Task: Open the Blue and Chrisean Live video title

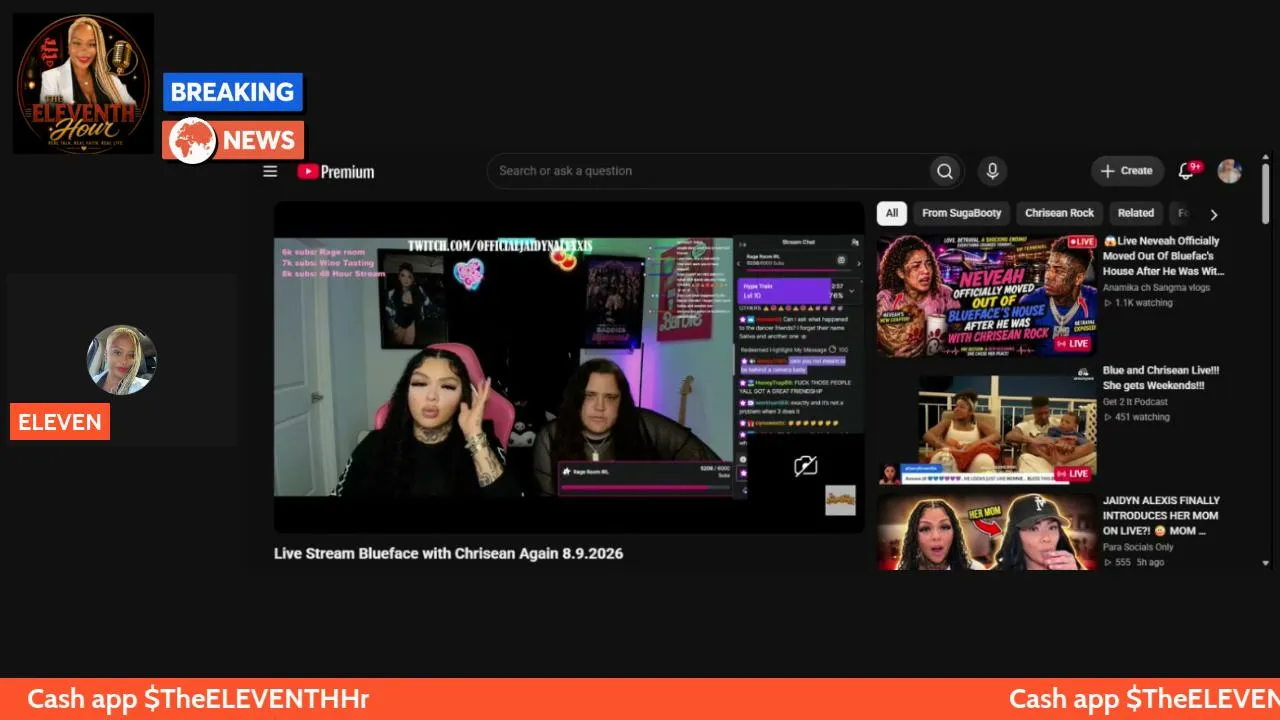Action: point(1160,377)
